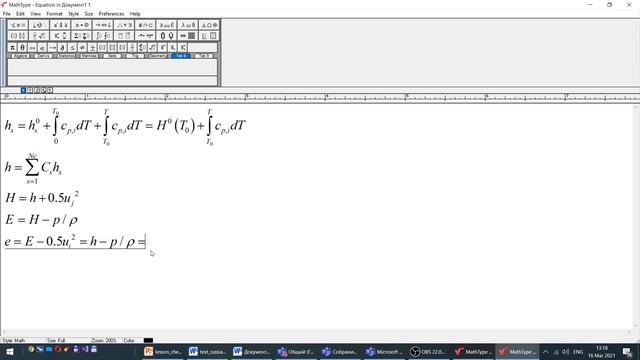Viewport: 640px width, 360px height.
Task: Open the lesson PowerPoint in the taskbar
Action: 162,351
